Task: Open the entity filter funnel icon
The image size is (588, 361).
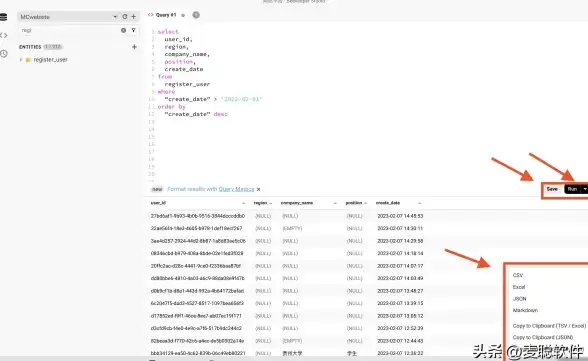Action: [x=133, y=30]
